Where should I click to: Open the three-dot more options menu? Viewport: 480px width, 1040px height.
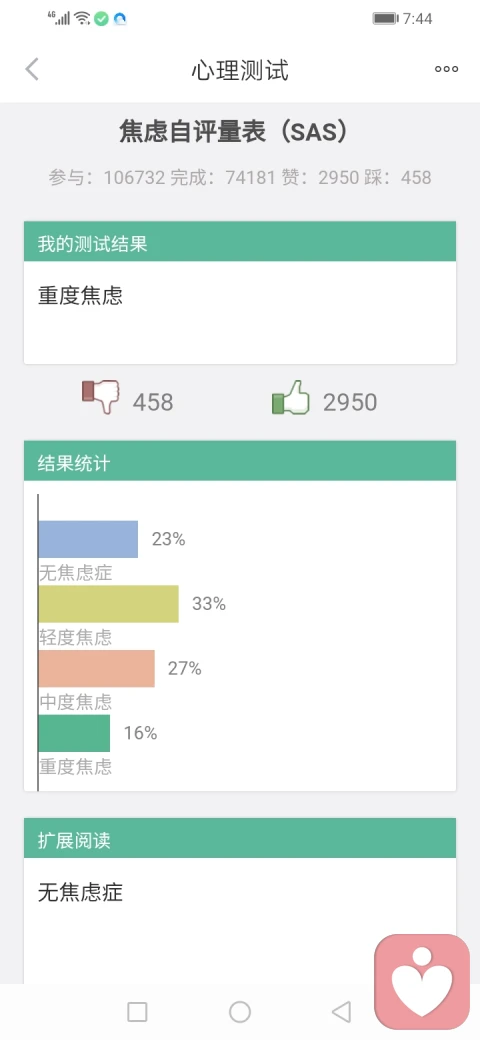coord(446,69)
